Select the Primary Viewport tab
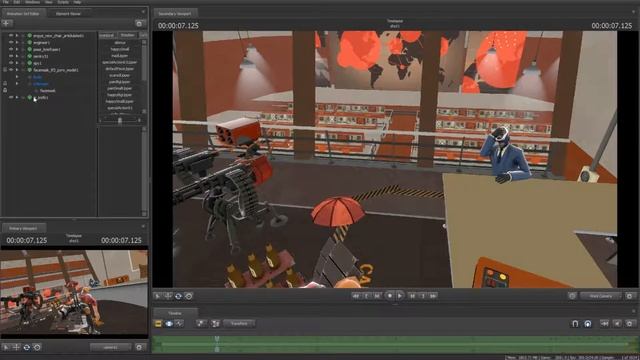 (x=23, y=228)
